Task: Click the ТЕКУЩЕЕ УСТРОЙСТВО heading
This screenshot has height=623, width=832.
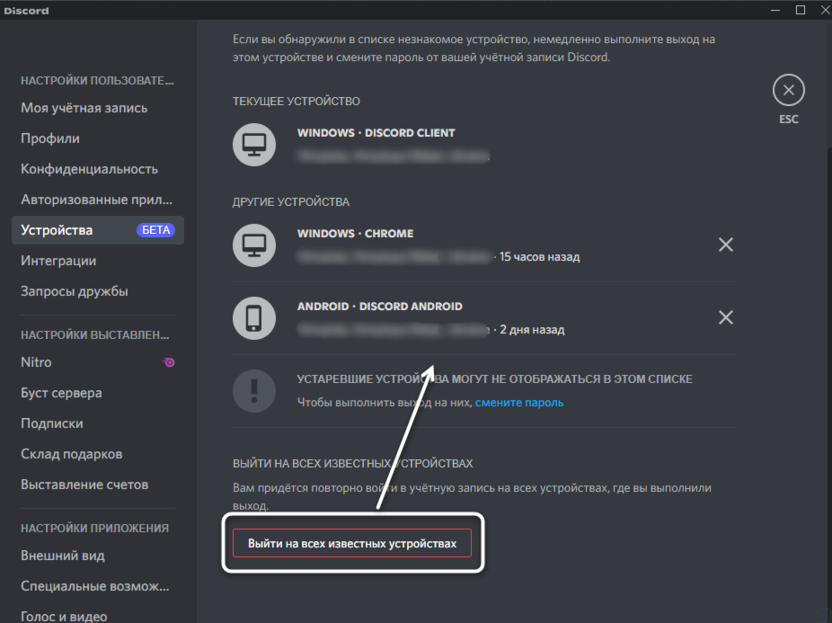Action: (x=296, y=101)
